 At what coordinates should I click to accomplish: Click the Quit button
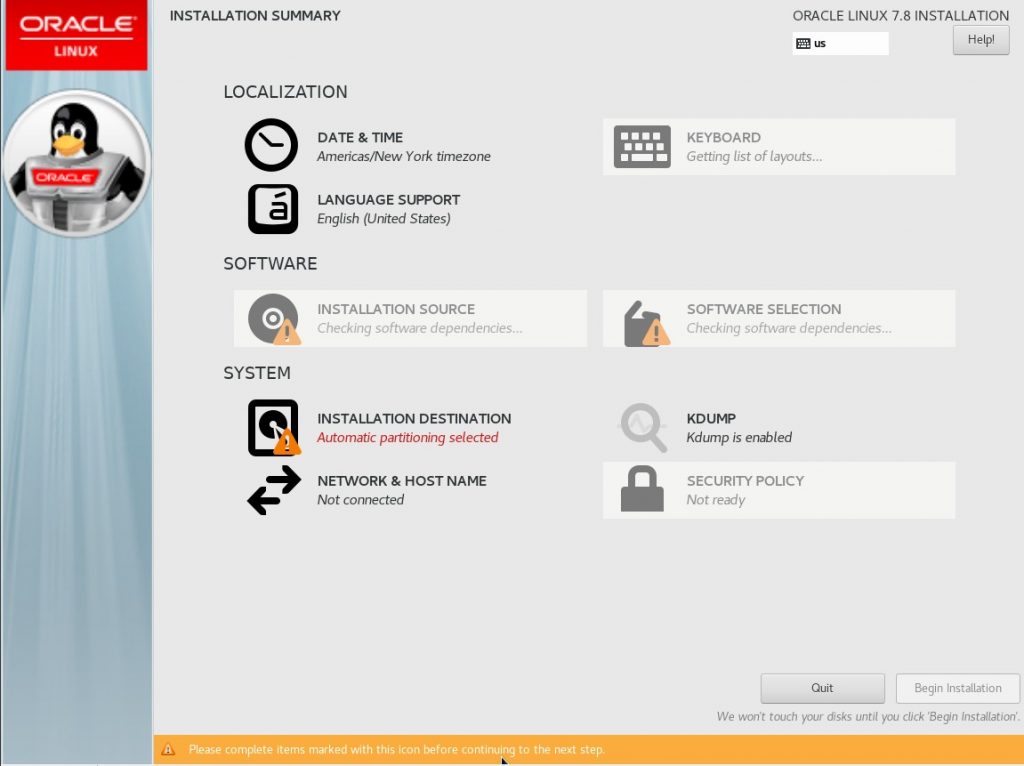pos(822,688)
